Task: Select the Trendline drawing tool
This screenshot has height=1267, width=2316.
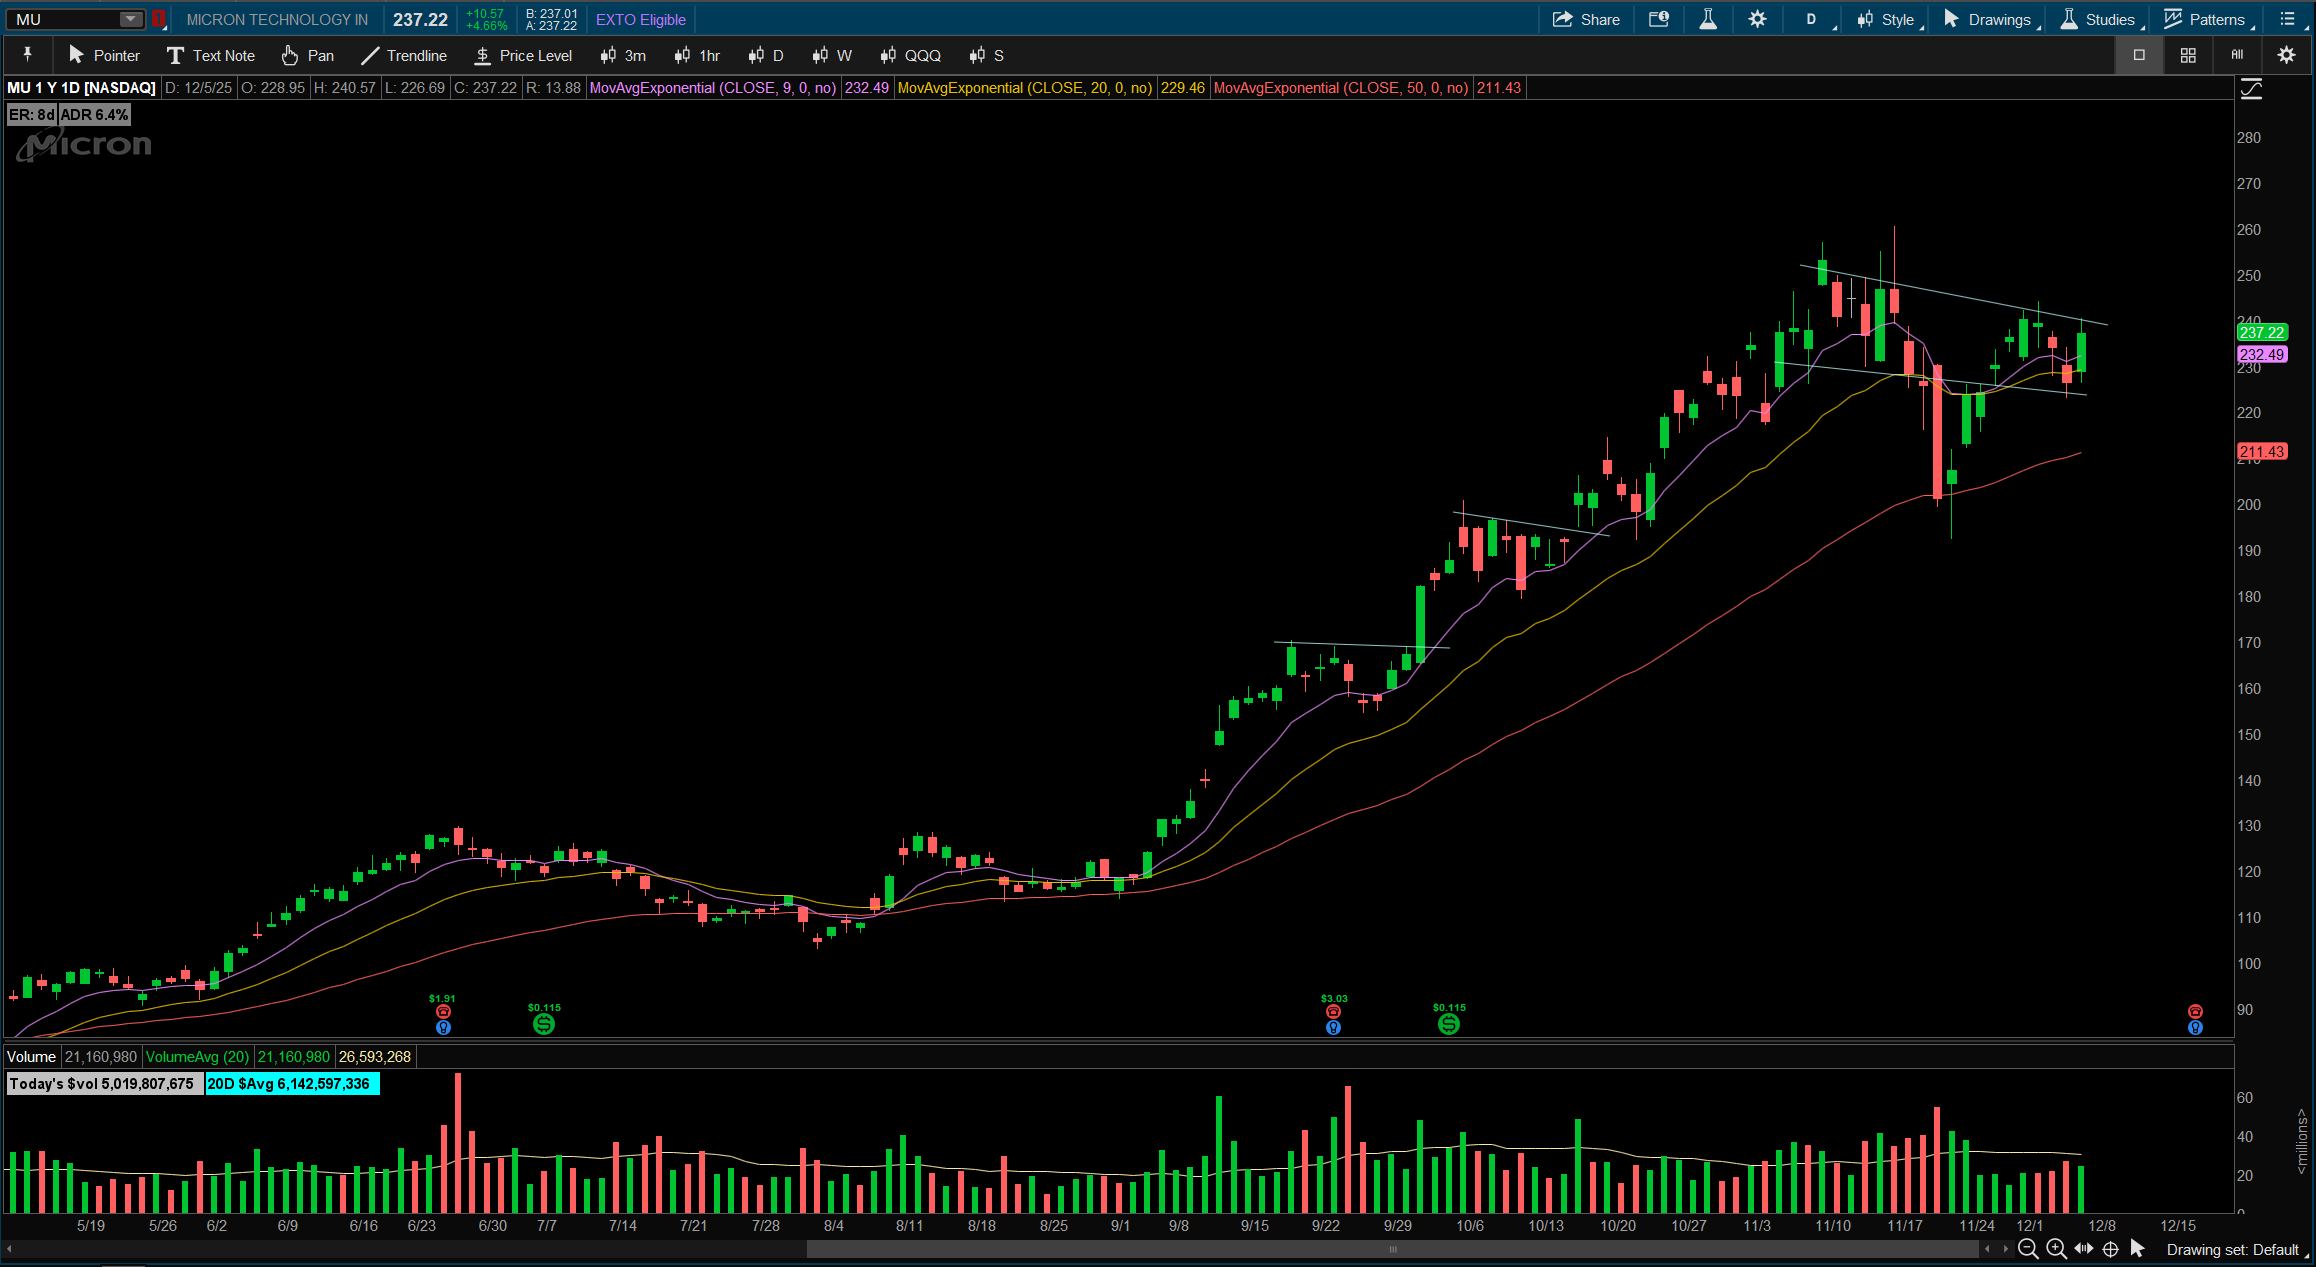Action: tap(404, 55)
